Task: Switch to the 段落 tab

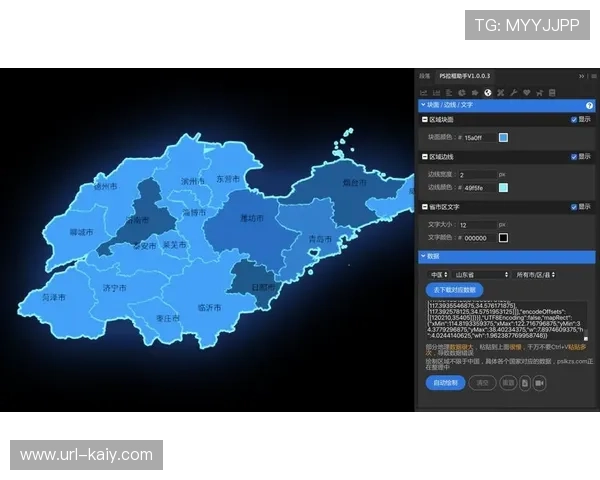Action: (x=425, y=75)
